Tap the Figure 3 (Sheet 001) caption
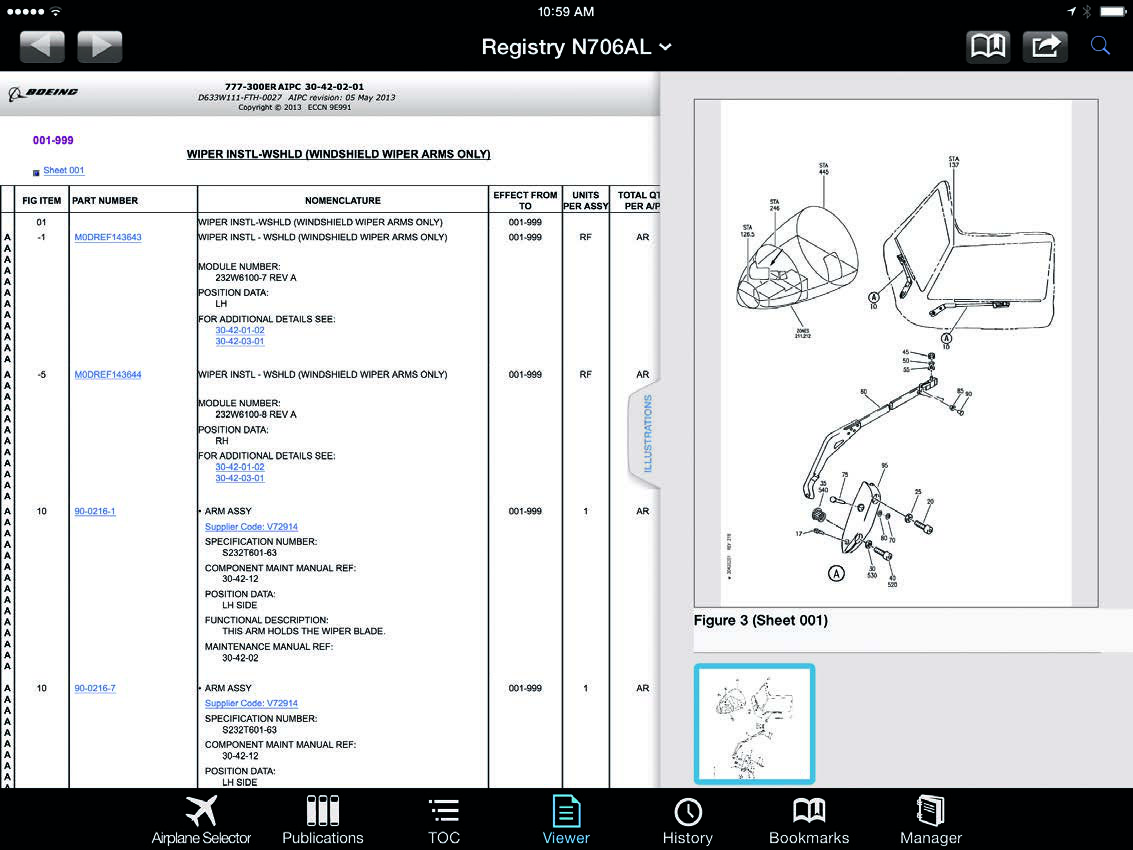Image resolution: width=1133 pixels, height=850 pixels. point(761,620)
